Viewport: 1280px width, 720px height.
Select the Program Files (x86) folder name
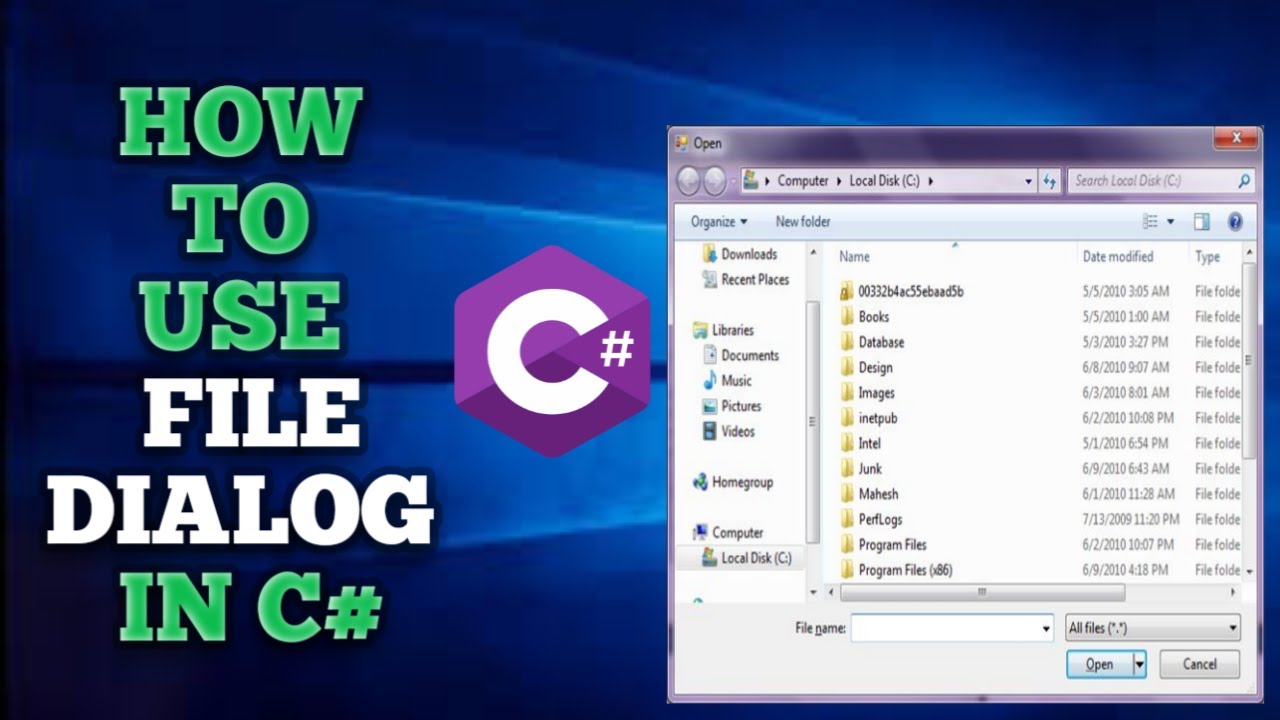pos(905,570)
